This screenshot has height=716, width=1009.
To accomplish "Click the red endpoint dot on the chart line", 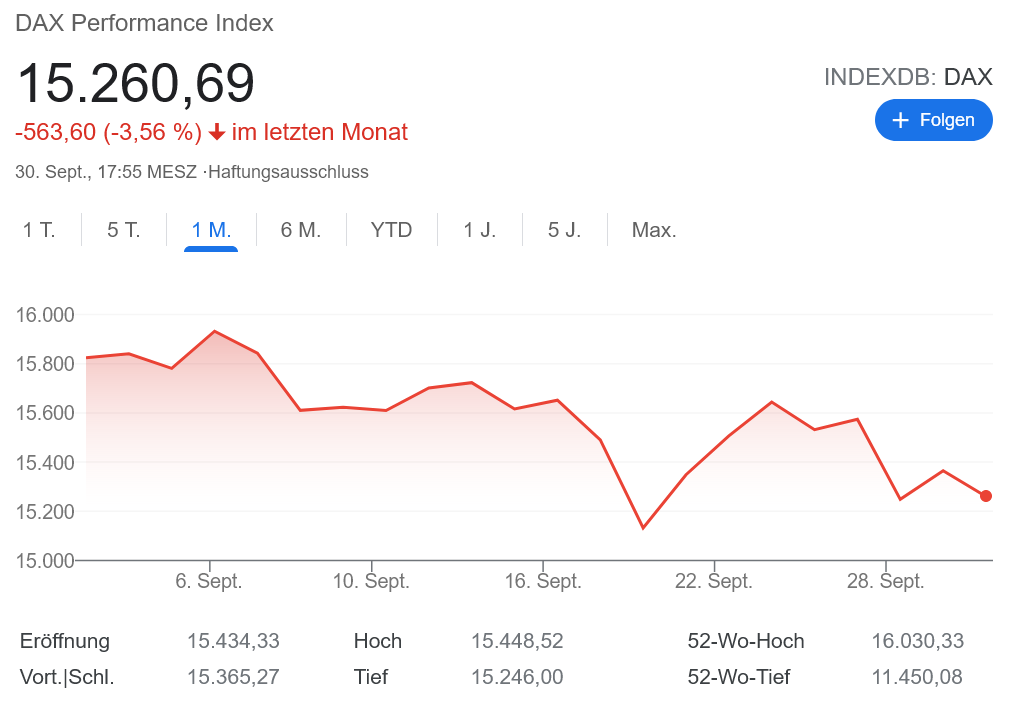I will tap(986, 496).
